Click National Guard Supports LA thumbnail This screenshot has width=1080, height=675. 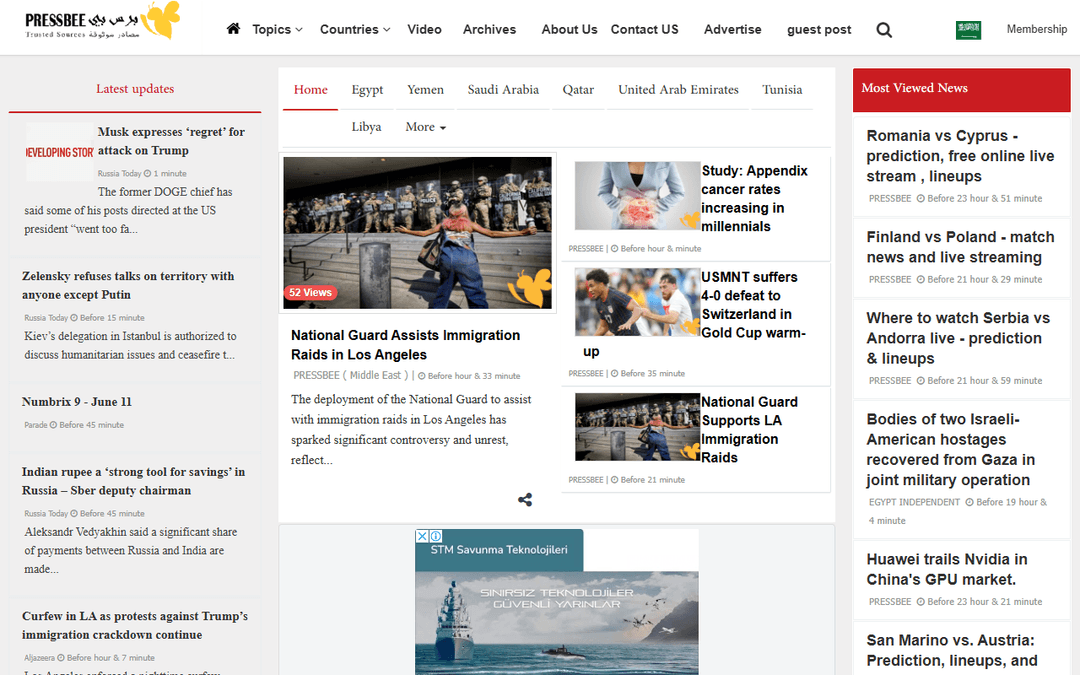point(637,427)
